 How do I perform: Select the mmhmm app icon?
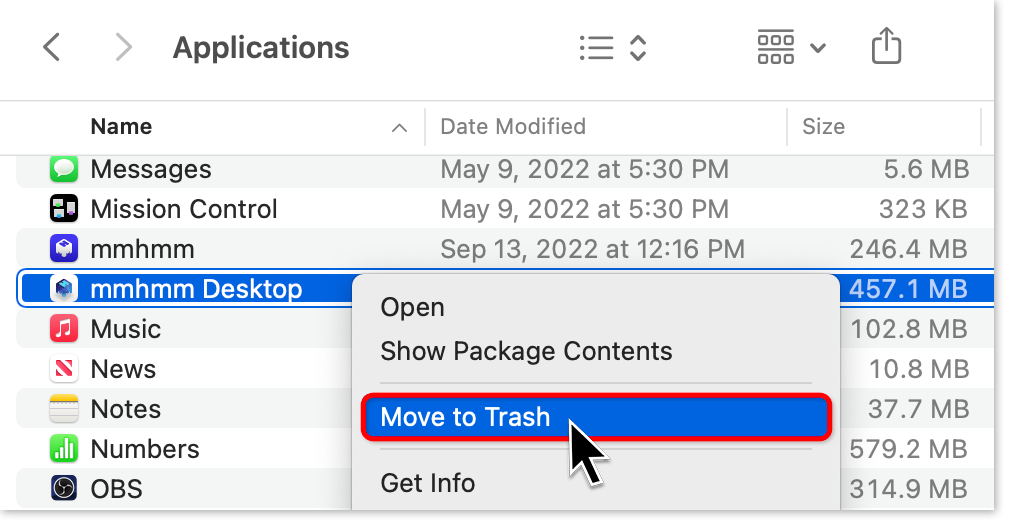(64, 249)
